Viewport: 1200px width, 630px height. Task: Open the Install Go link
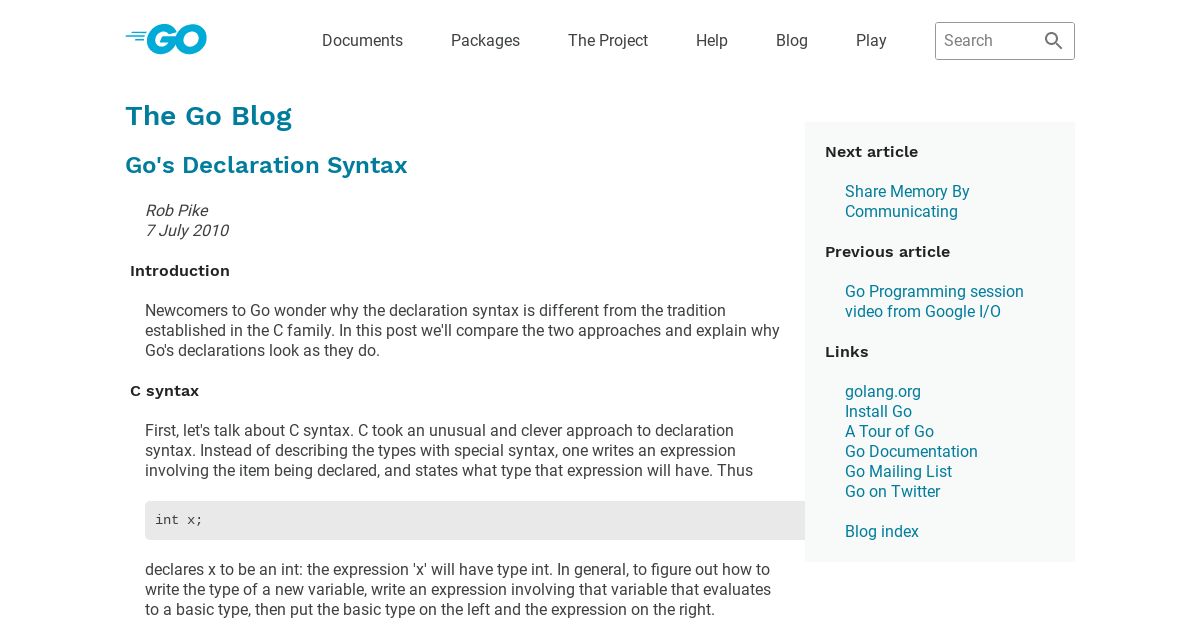[878, 412]
